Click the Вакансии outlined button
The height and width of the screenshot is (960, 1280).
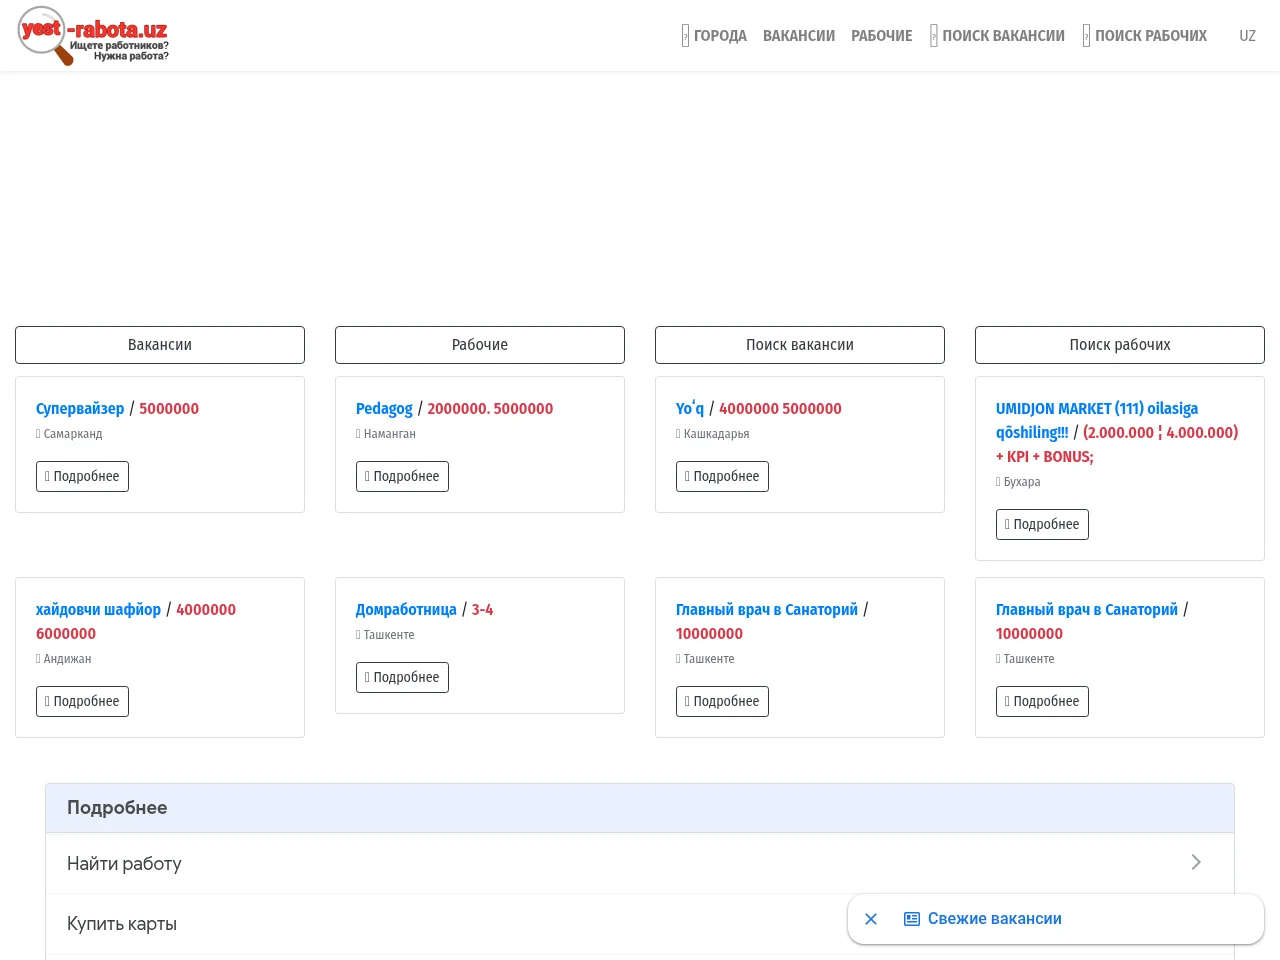(160, 345)
